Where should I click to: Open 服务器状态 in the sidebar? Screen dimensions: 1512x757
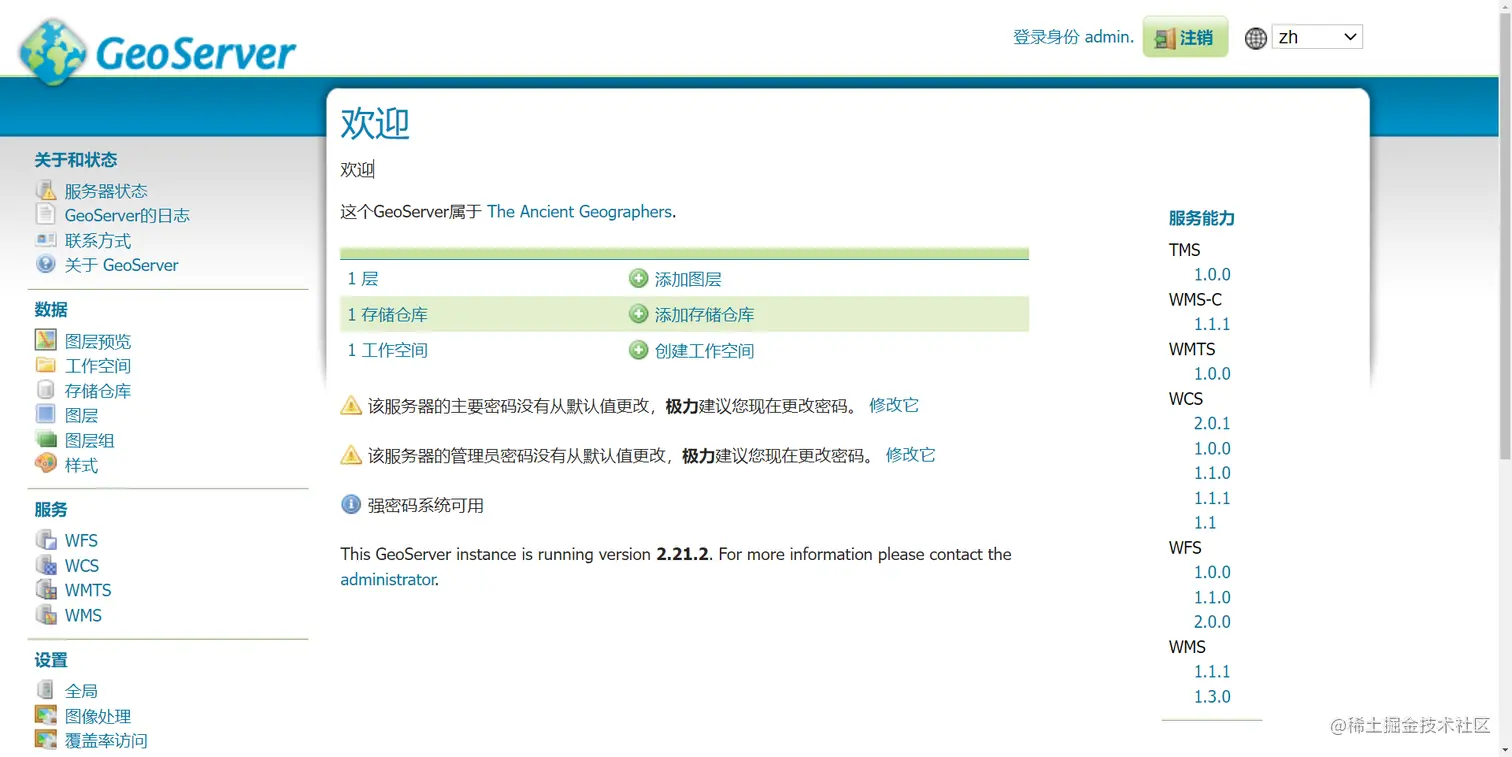(x=106, y=191)
